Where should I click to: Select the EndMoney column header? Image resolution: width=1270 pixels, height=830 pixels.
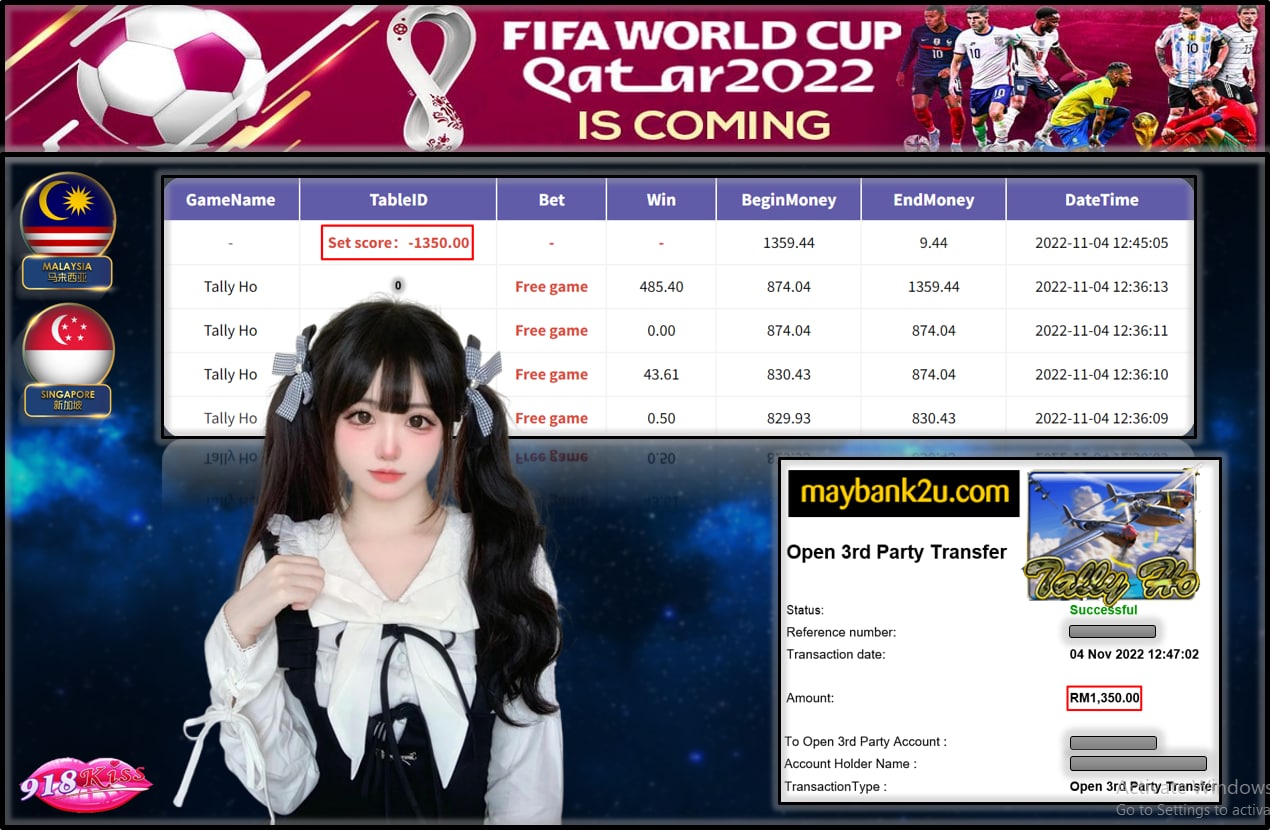pyautogui.click(x=934, y=200)
